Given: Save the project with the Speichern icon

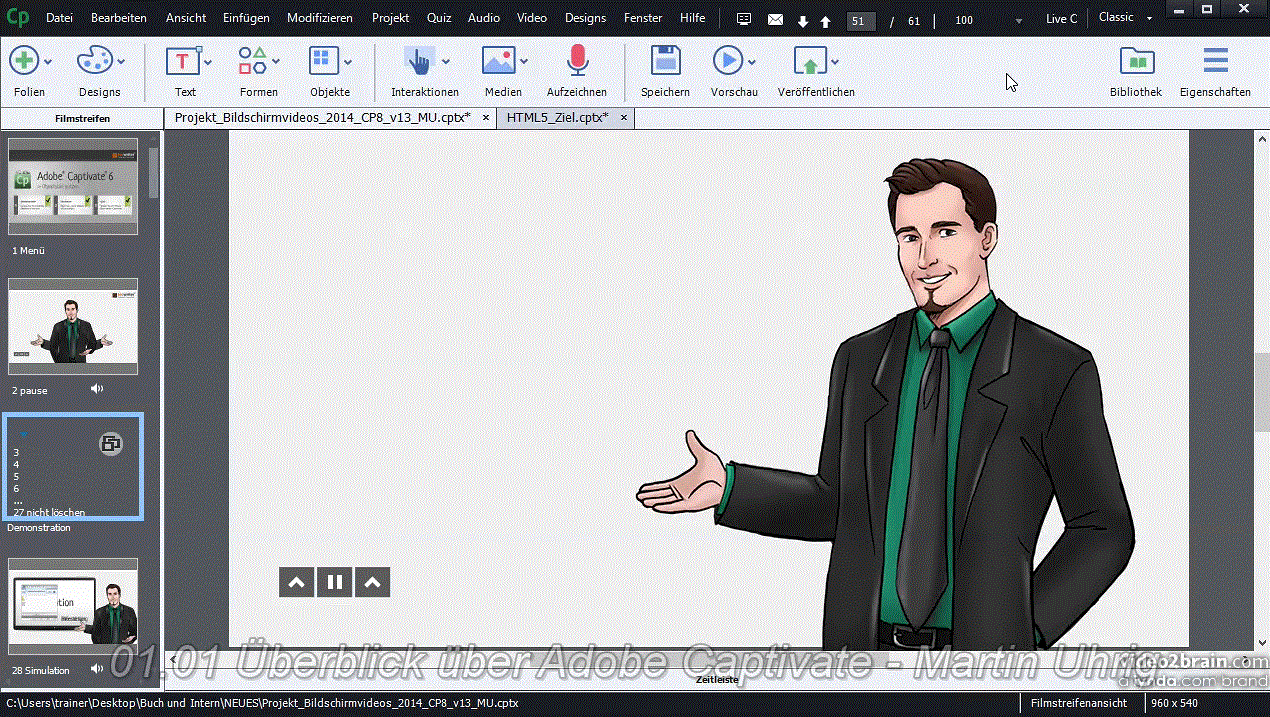Looking at the screenshot, I should click(x=665, y=61).
